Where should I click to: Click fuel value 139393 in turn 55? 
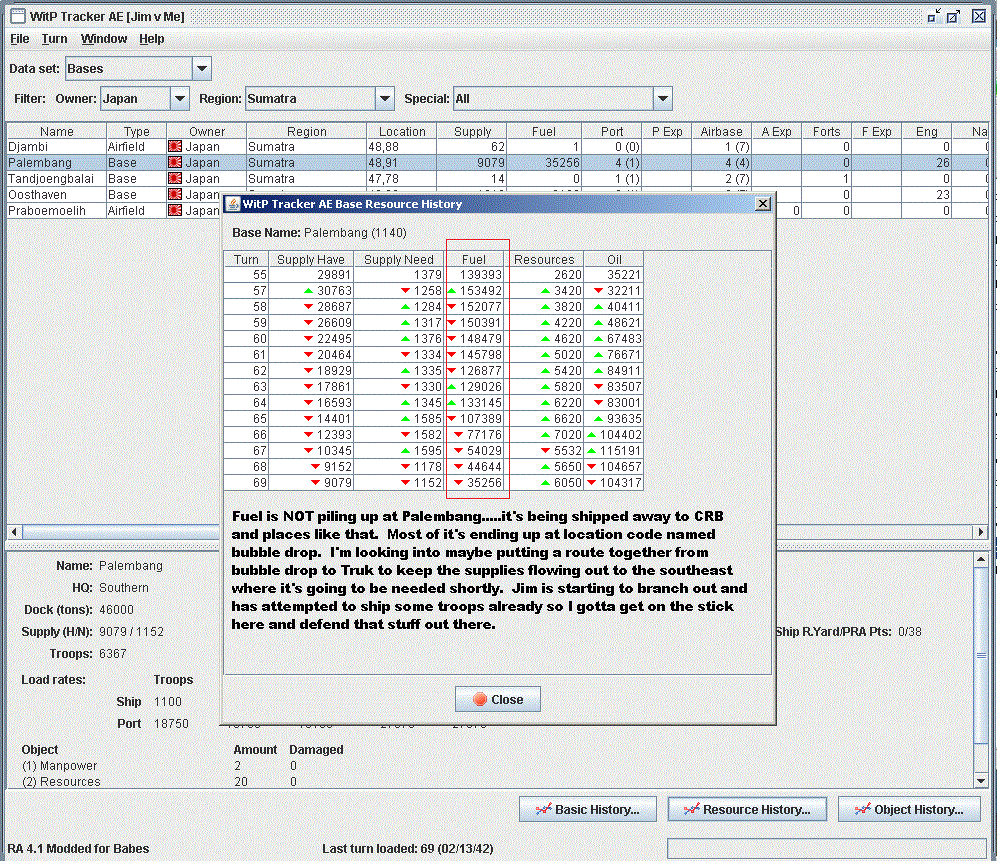click(481, 275)
